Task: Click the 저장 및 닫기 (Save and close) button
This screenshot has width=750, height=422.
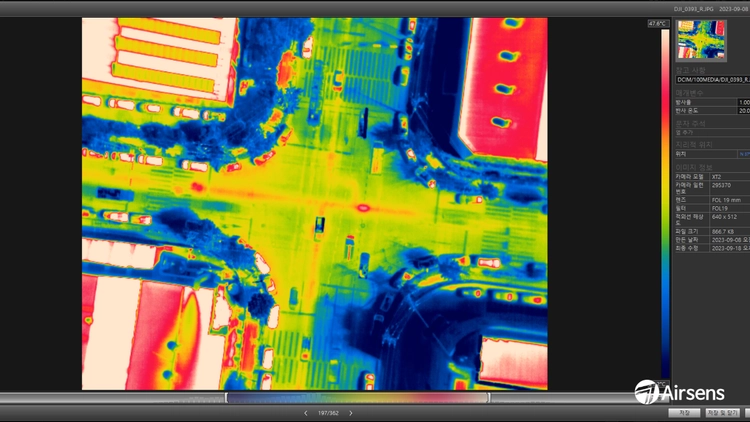Action: (723, 412)
